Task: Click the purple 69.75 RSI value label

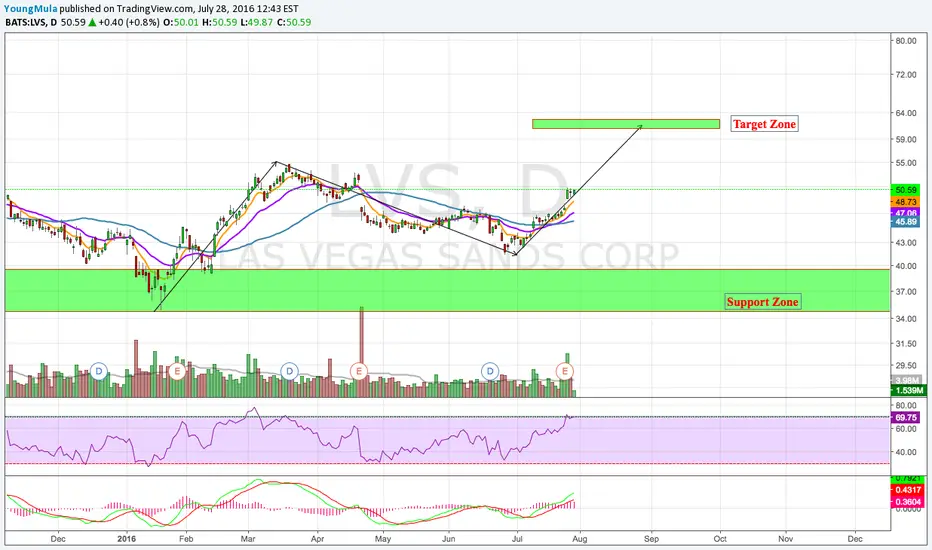Action: point(906,417)
